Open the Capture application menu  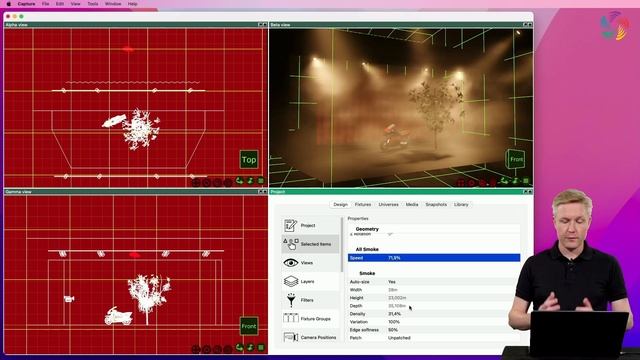tap(27, 4)
